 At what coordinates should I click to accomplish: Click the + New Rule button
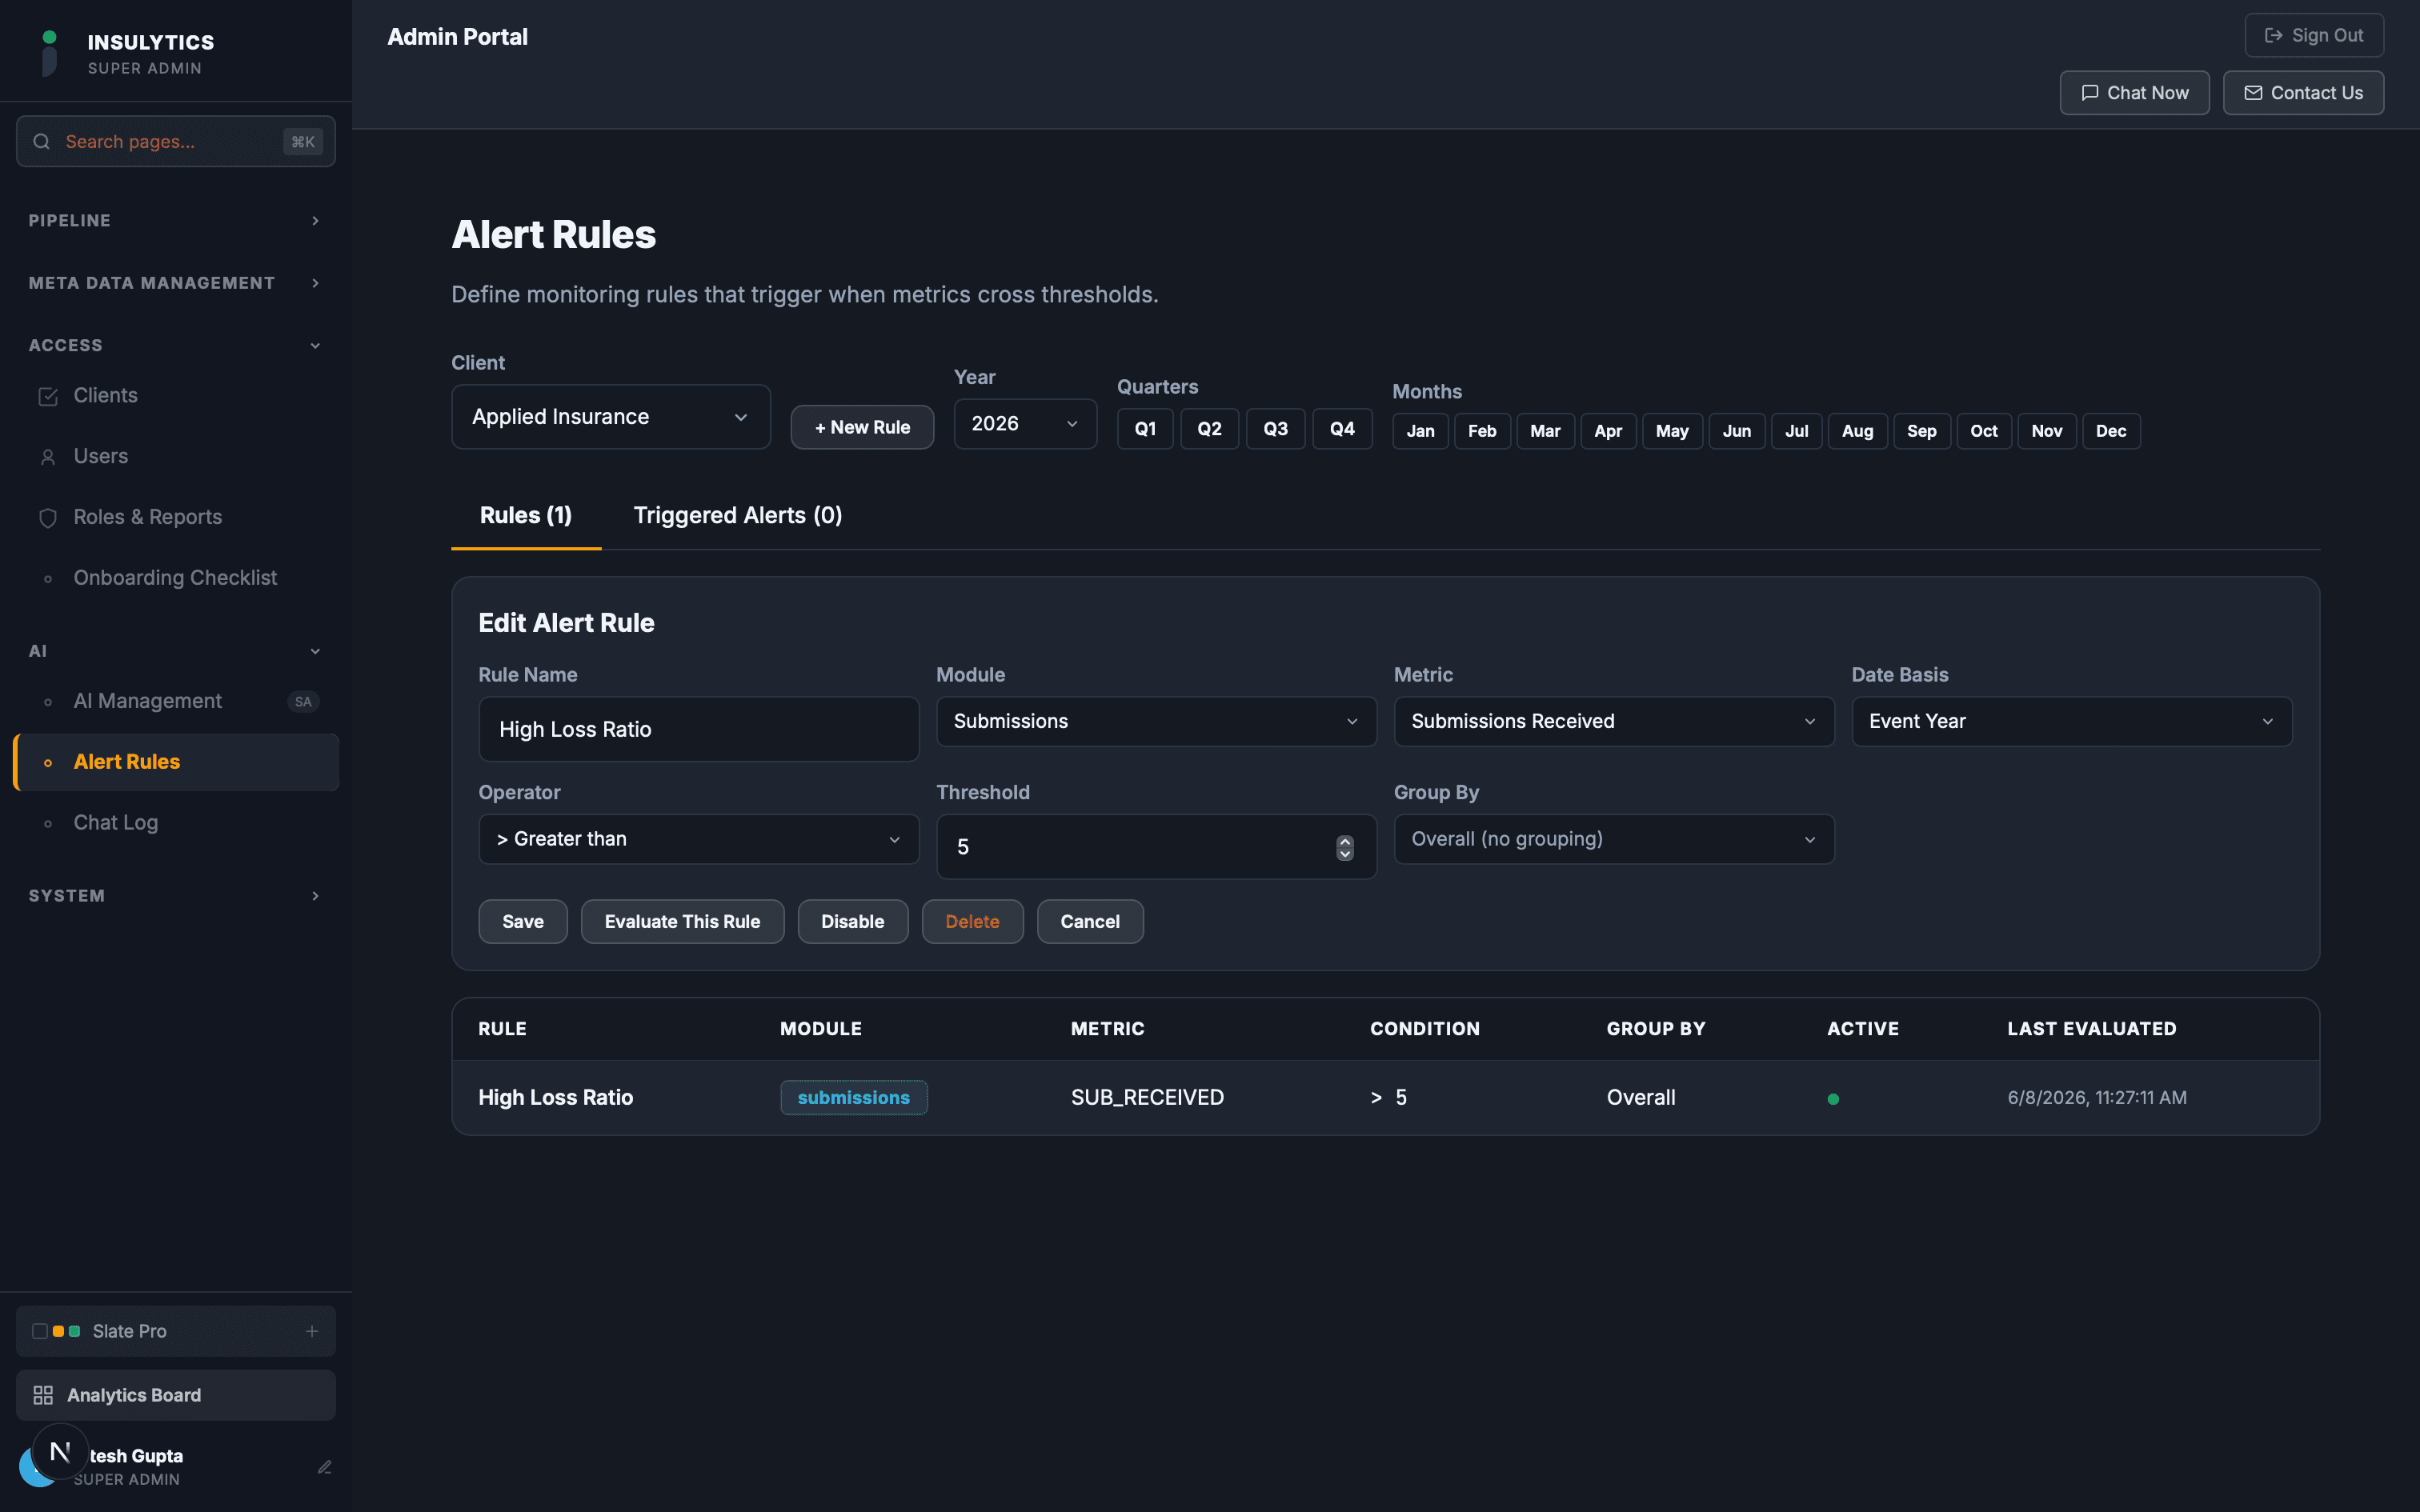pyautogui.click(x=862, y=428)
